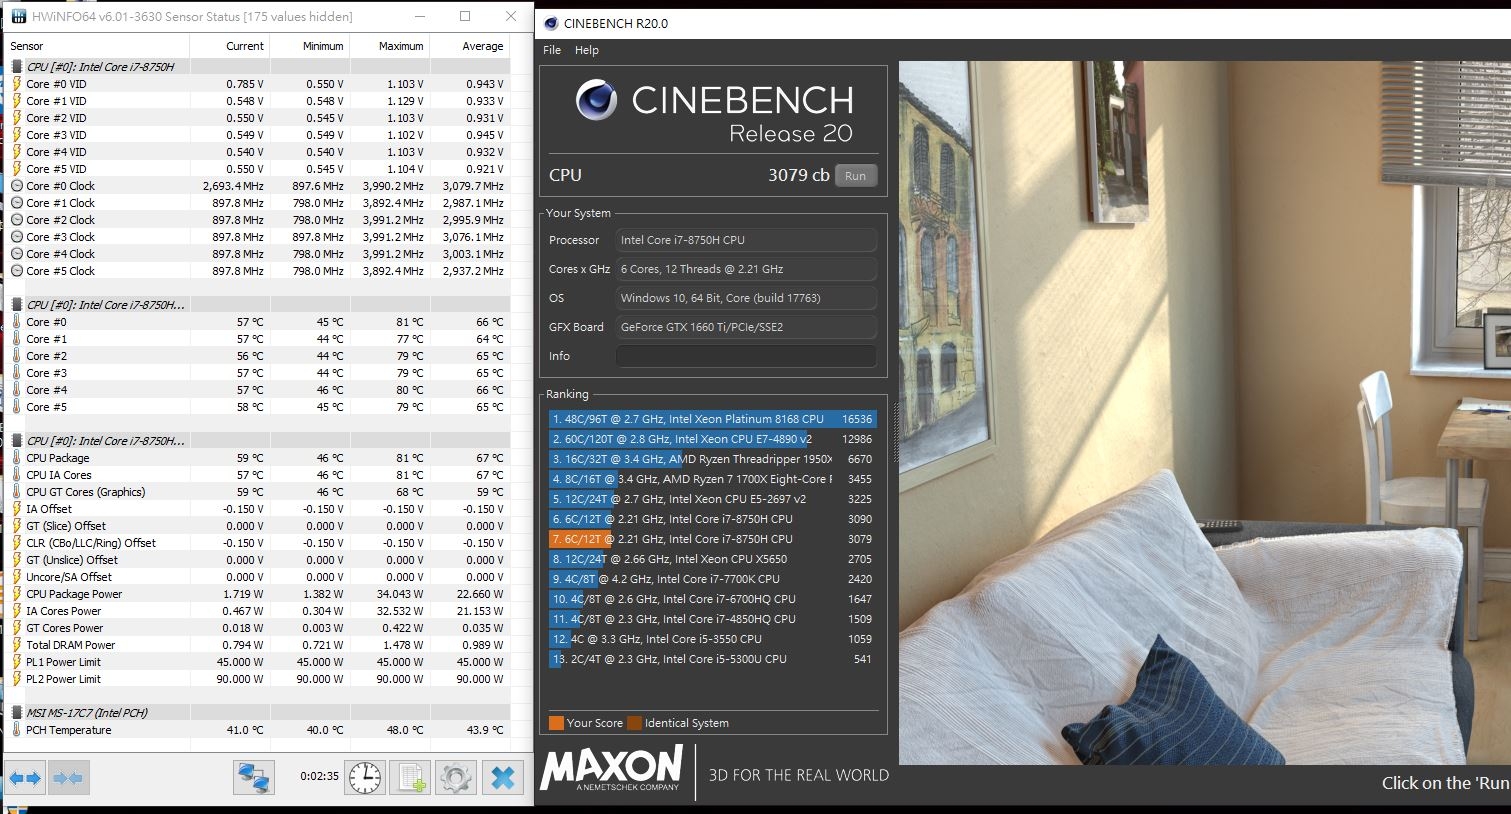Click the CLR (CBo/LLC/Ring) Offset row

pyautogui.click(x=258, y=543)
